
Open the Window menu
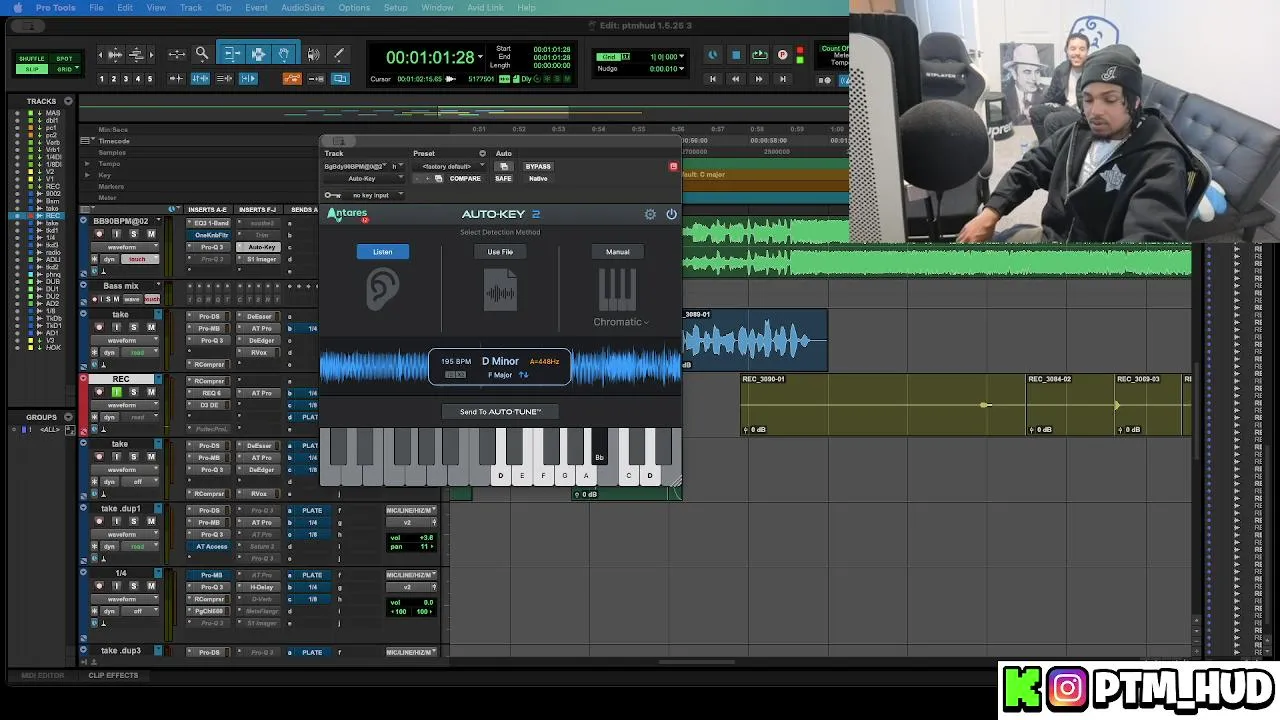[x=437, y=7]
